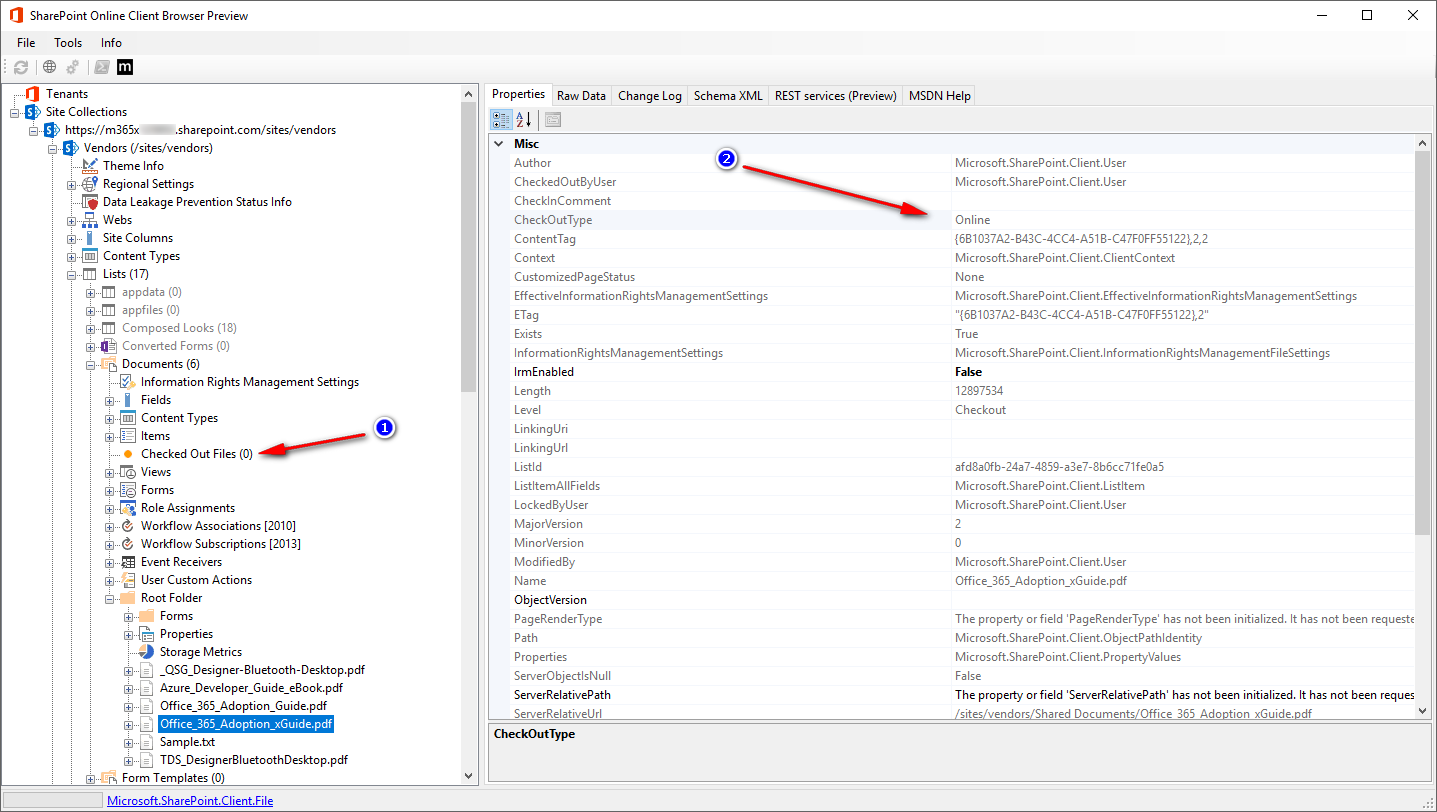Click the Refresh toolbar icon
The height and width of the screenshot is (812, 1437).
tap(21, 67)
